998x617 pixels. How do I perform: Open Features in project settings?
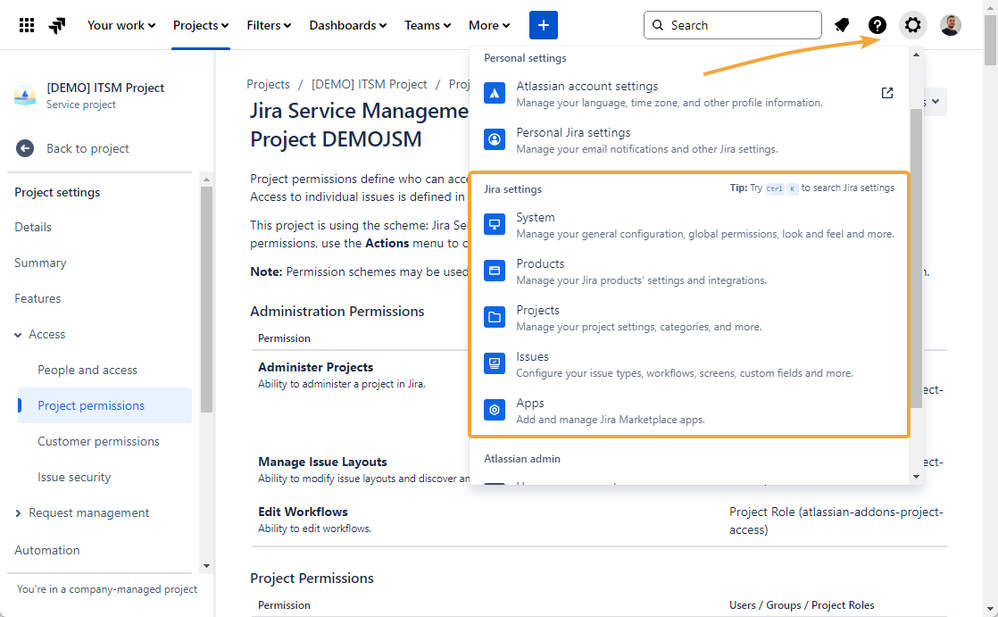pos(38,299)
